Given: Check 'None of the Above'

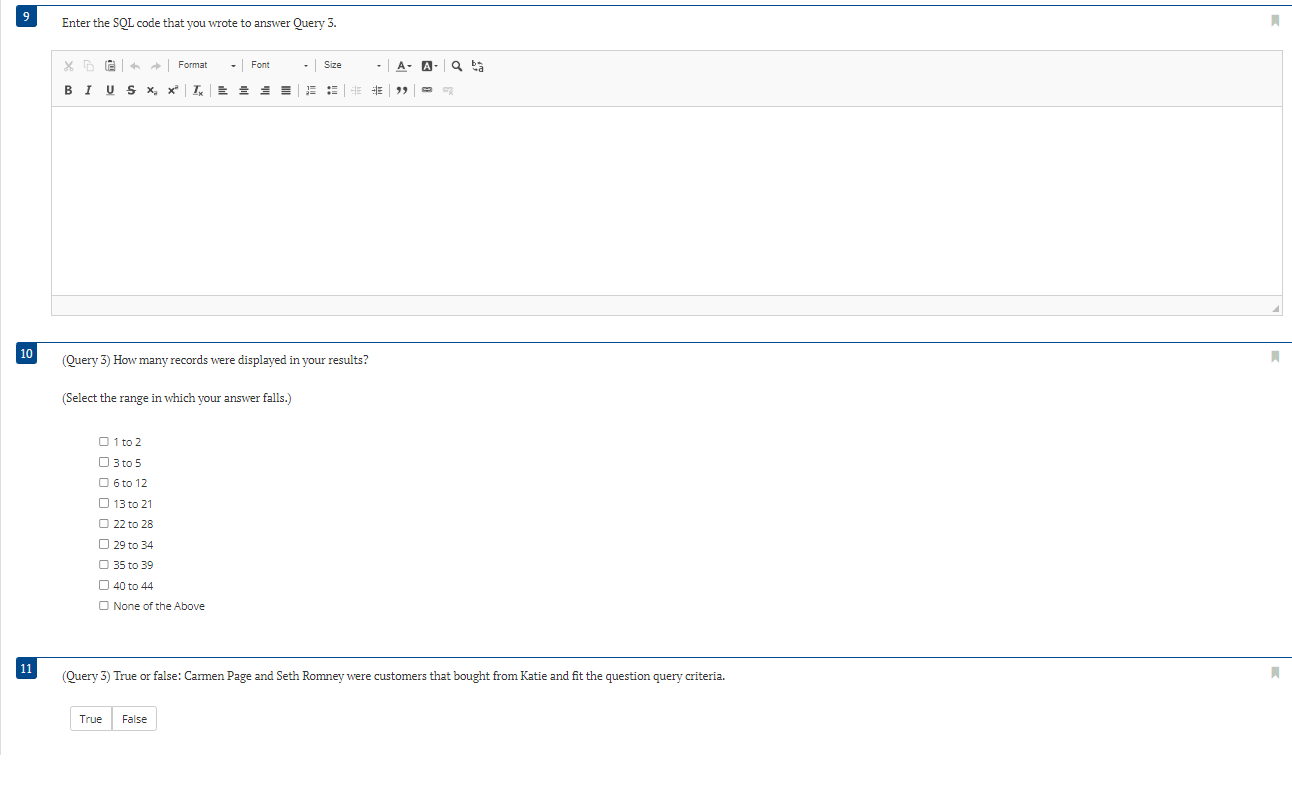Looking at the screenshot, I should tap(103, 605).
